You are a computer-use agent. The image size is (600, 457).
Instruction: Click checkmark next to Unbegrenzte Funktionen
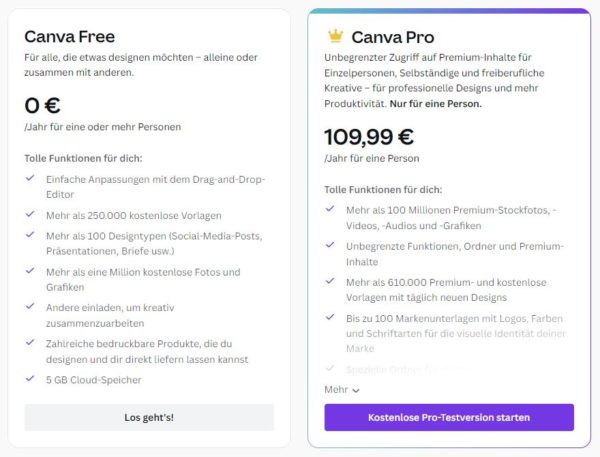point(330,245)
